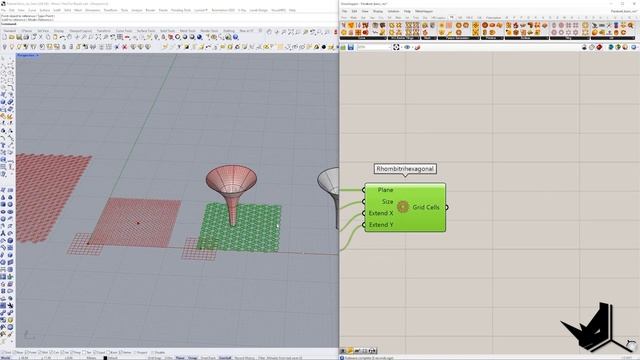Open Rhino Curve menu
This screenshot has width=640, height=360.
pos(32,10)
